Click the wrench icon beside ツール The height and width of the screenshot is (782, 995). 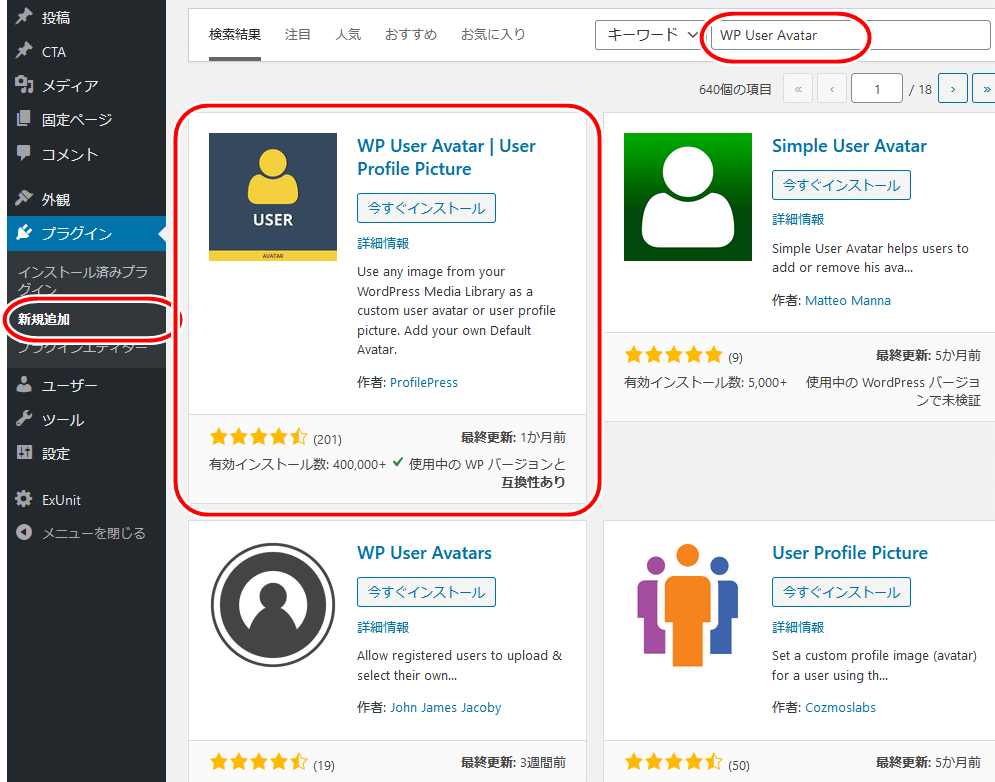pyautogui.click(x=24, y=419)
